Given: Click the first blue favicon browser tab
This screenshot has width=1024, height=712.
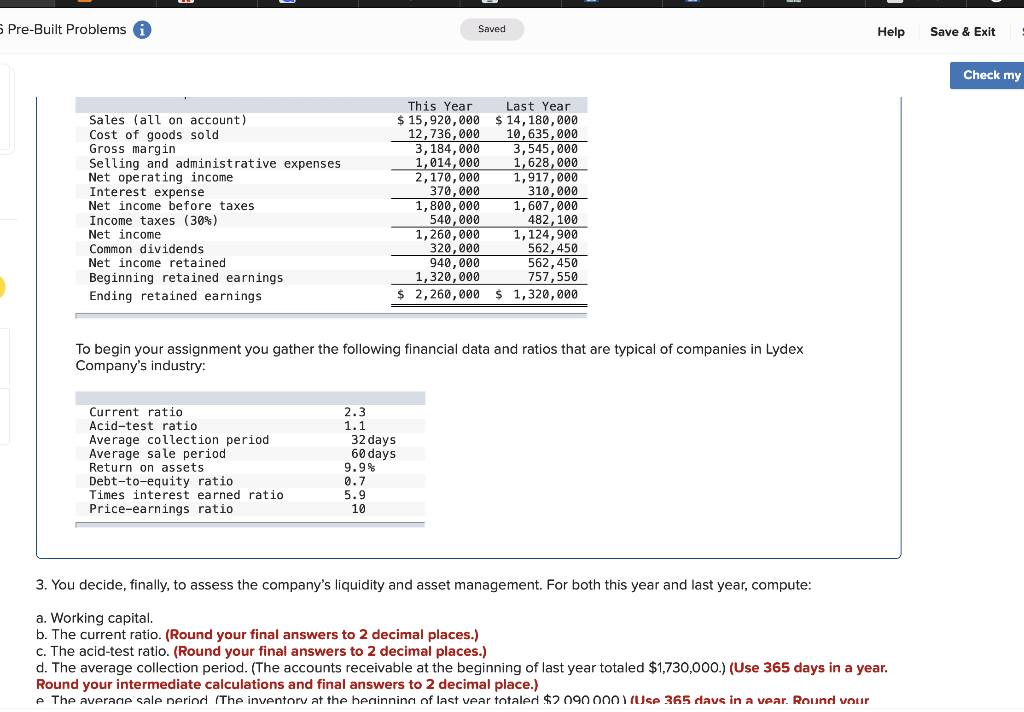Looking at the screenshot, I should coord(287,3).
